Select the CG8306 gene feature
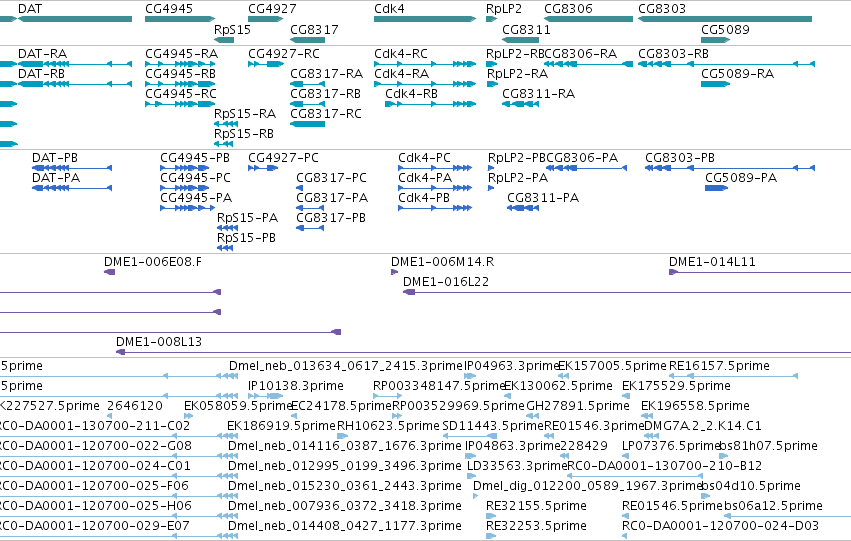851x541 pixels. (588, 19)
